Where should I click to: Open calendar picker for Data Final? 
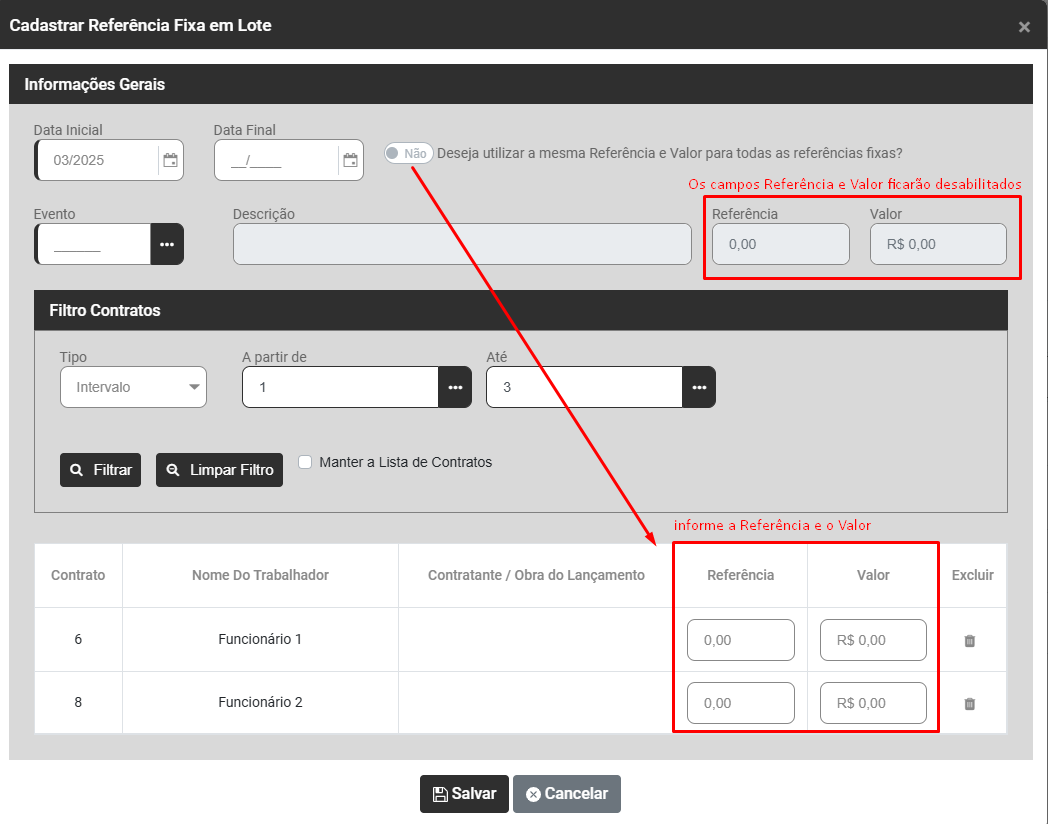click(x=350, y=160)
